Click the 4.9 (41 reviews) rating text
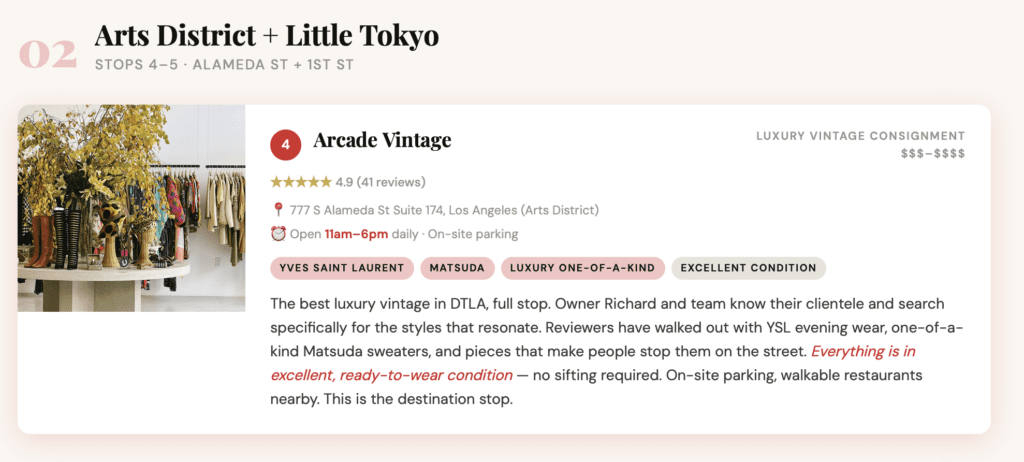The height and width of the screenshot is (462, 1024). [380, 182]
